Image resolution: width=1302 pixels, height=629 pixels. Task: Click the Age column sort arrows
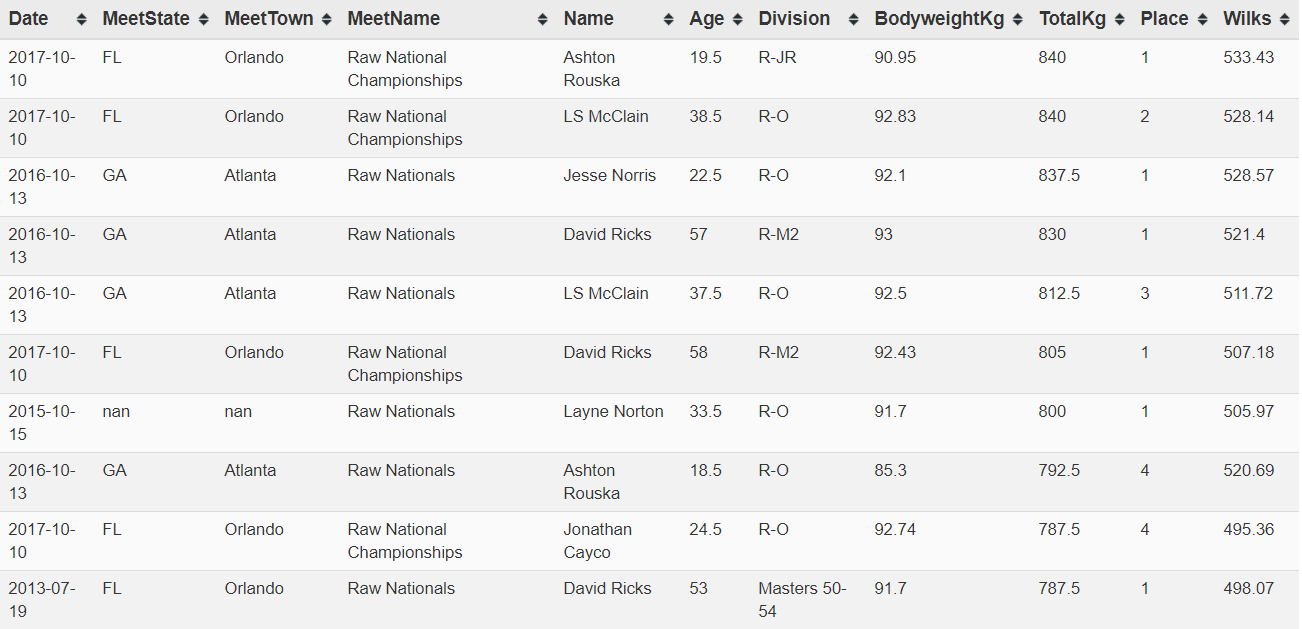coord(738,19)
